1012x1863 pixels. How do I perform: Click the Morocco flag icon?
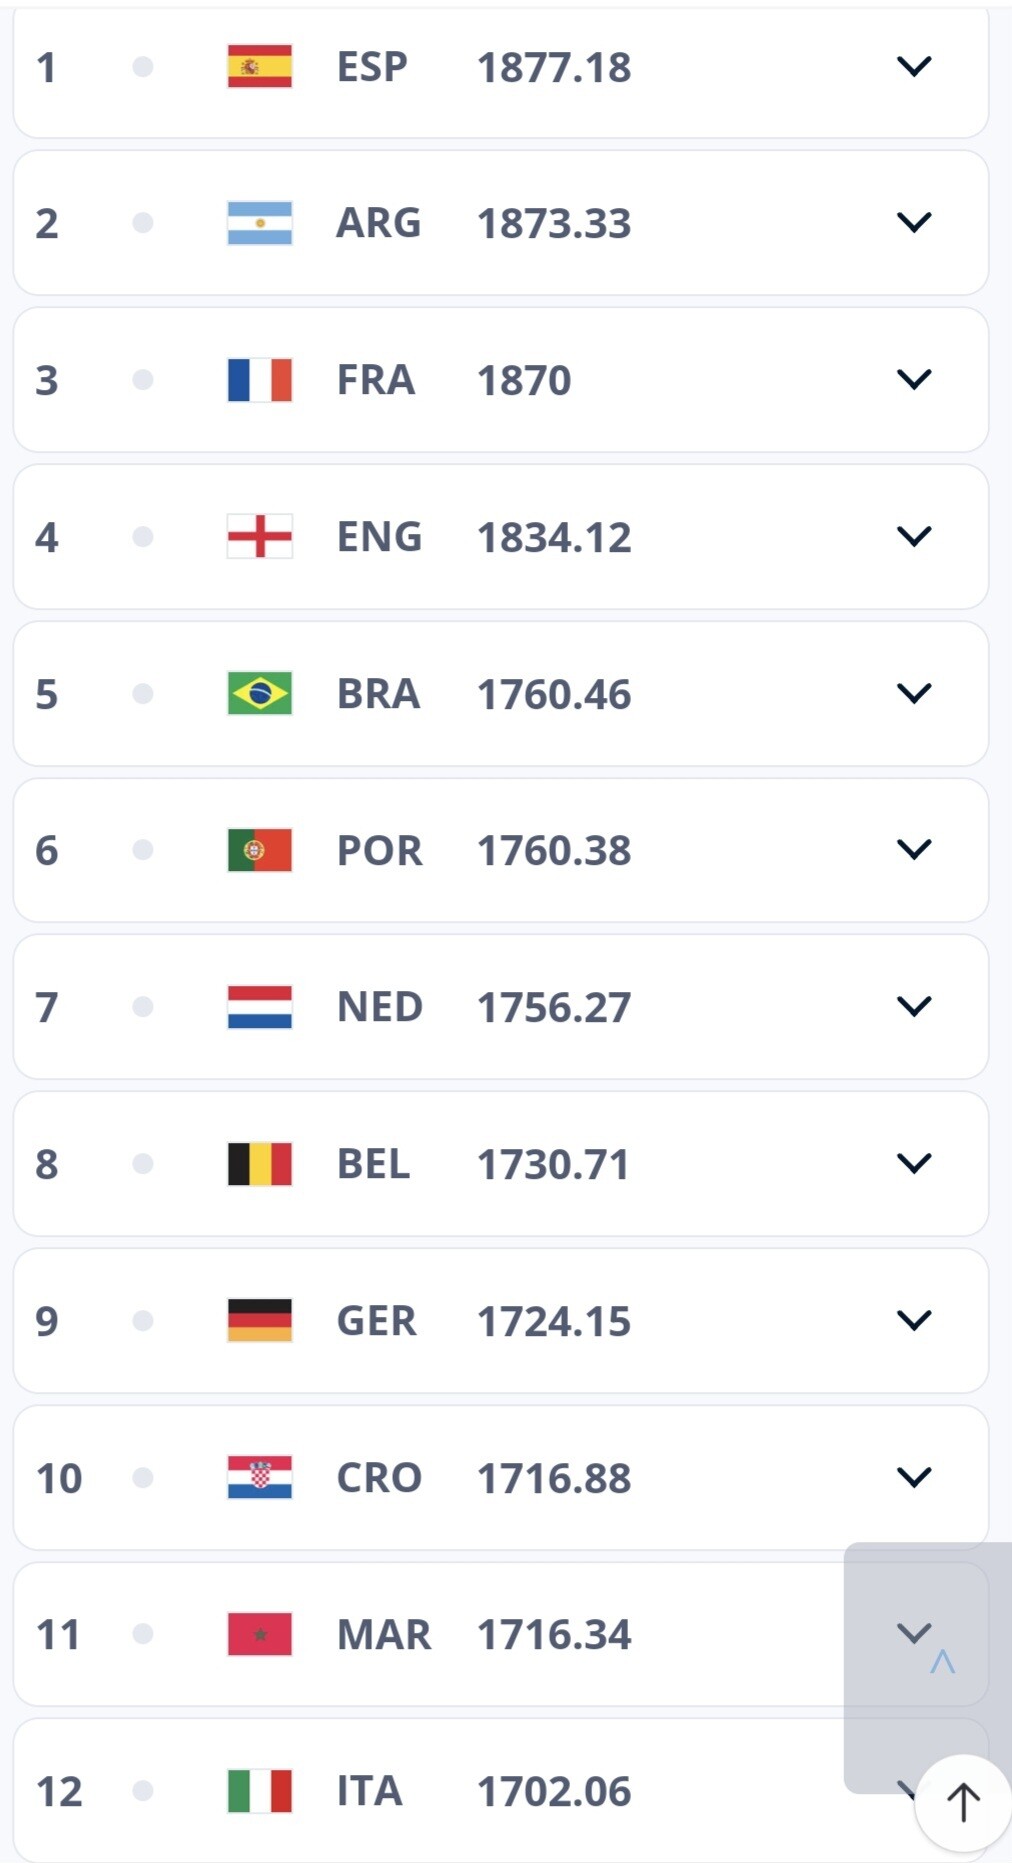(259, 1634)
